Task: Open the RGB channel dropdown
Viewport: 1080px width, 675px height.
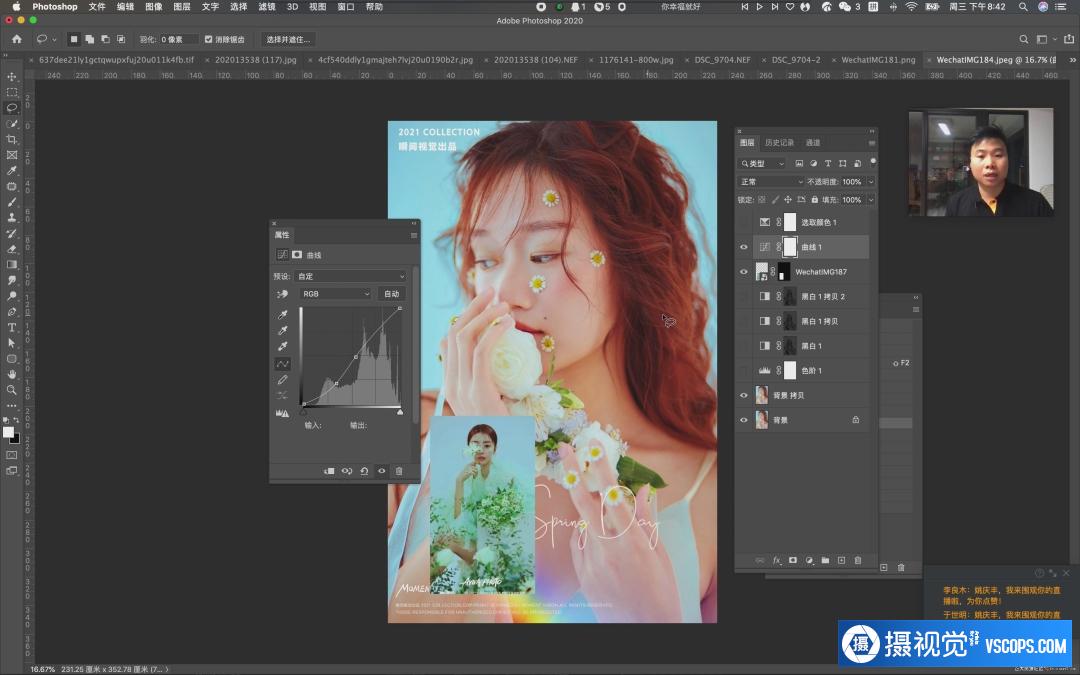Action: pos(335,294)
